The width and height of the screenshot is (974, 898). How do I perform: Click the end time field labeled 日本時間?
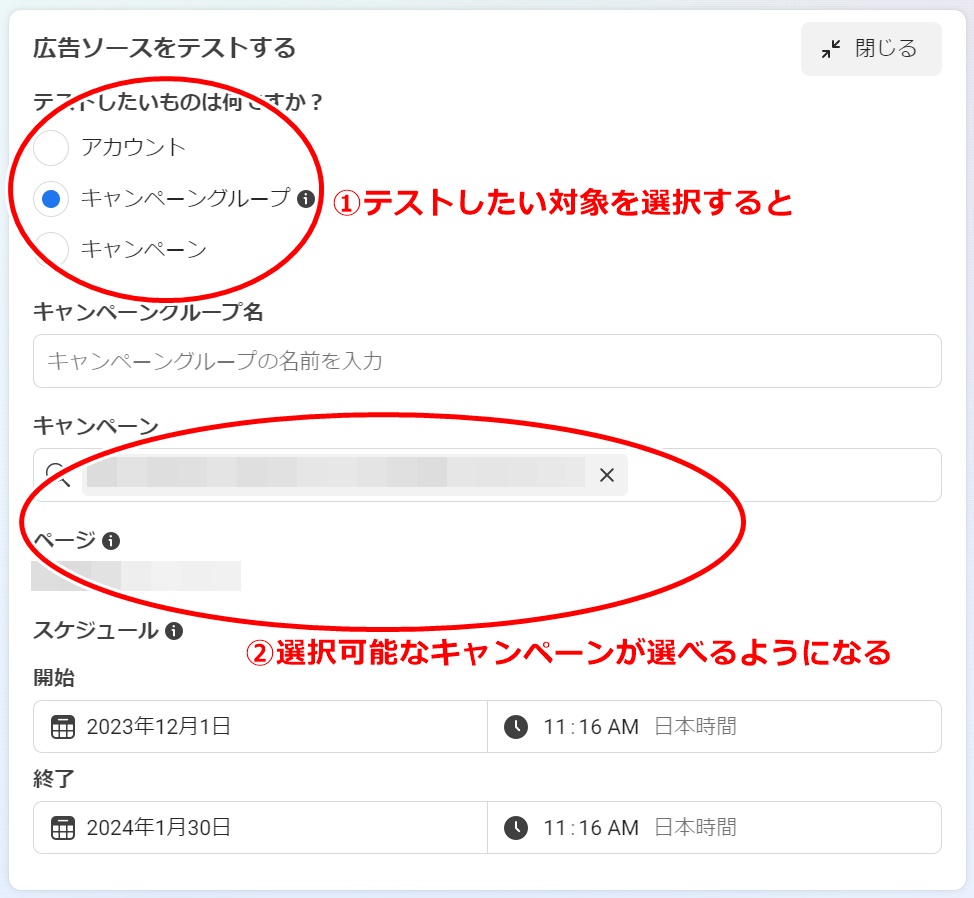click(700, 827)
